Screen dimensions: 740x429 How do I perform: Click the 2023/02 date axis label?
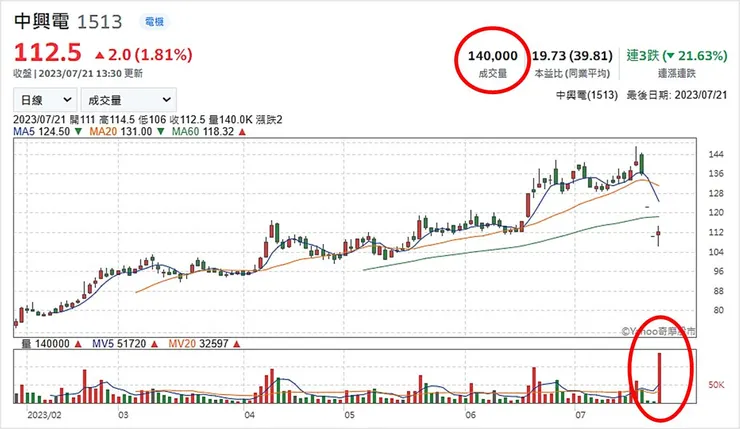(44, 415)
